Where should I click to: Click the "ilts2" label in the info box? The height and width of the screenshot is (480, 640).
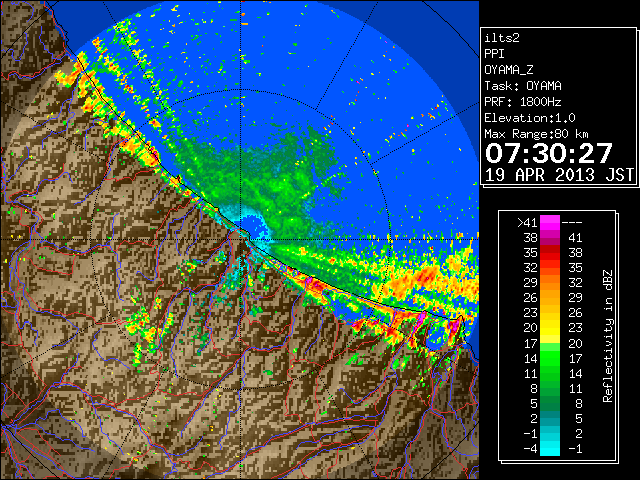[502, 38]
